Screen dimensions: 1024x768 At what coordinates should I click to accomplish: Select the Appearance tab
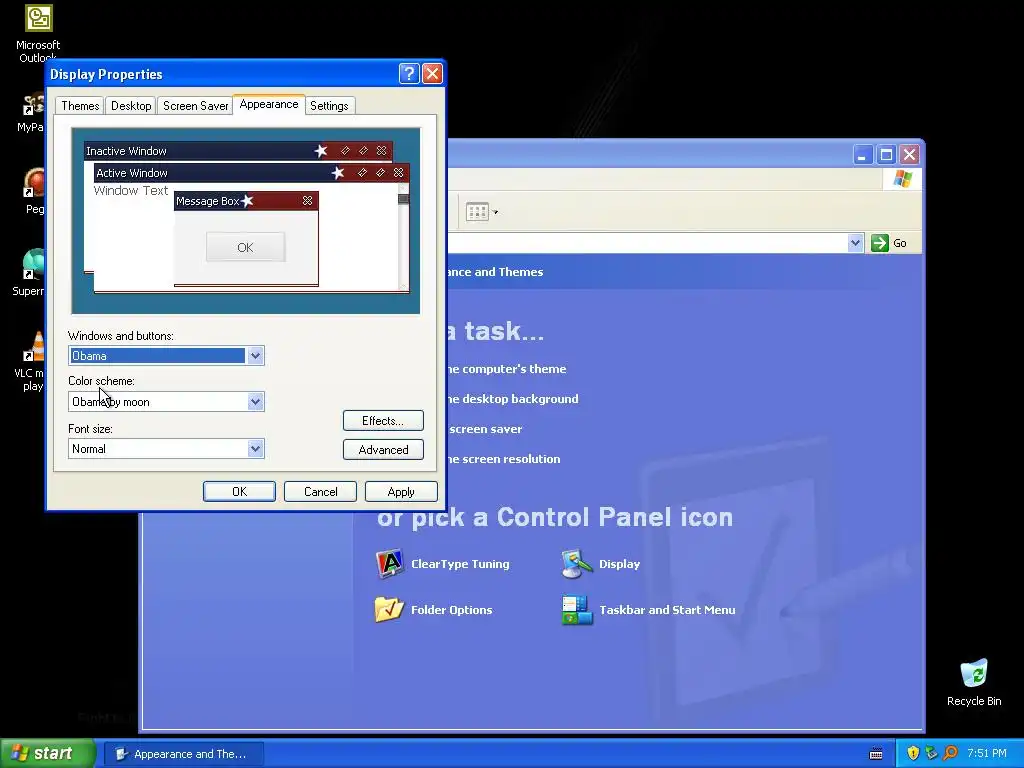[268, 104]
